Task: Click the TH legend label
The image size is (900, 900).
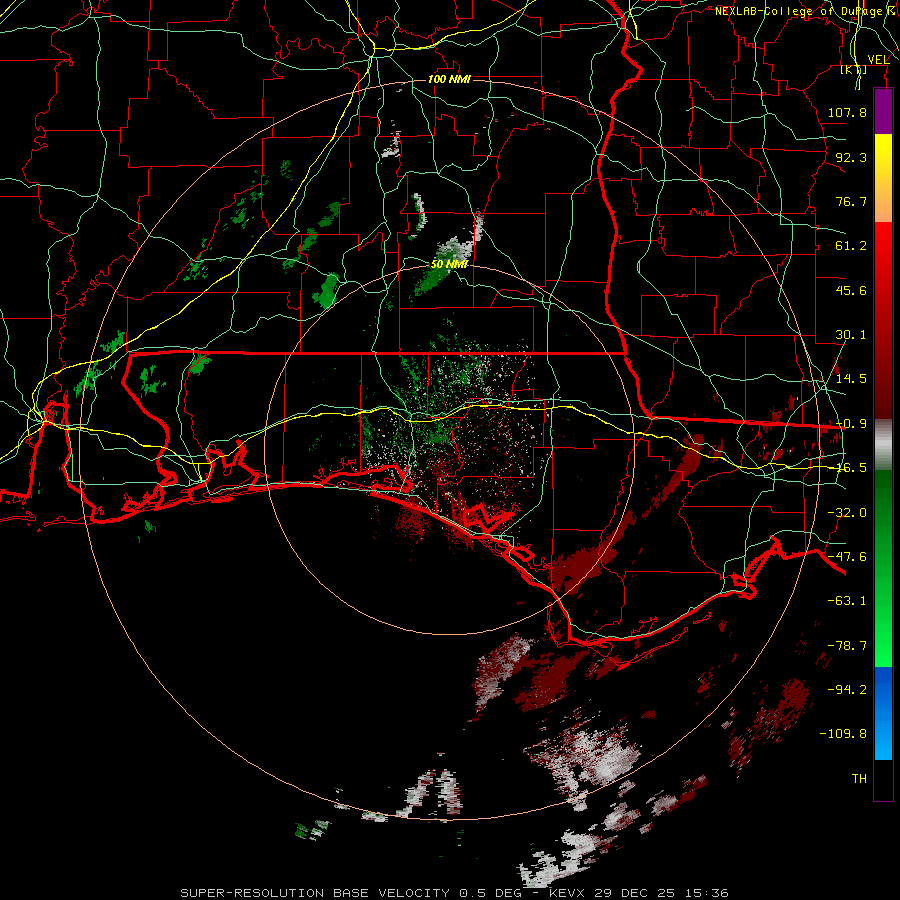Action: tap(859, 779)
